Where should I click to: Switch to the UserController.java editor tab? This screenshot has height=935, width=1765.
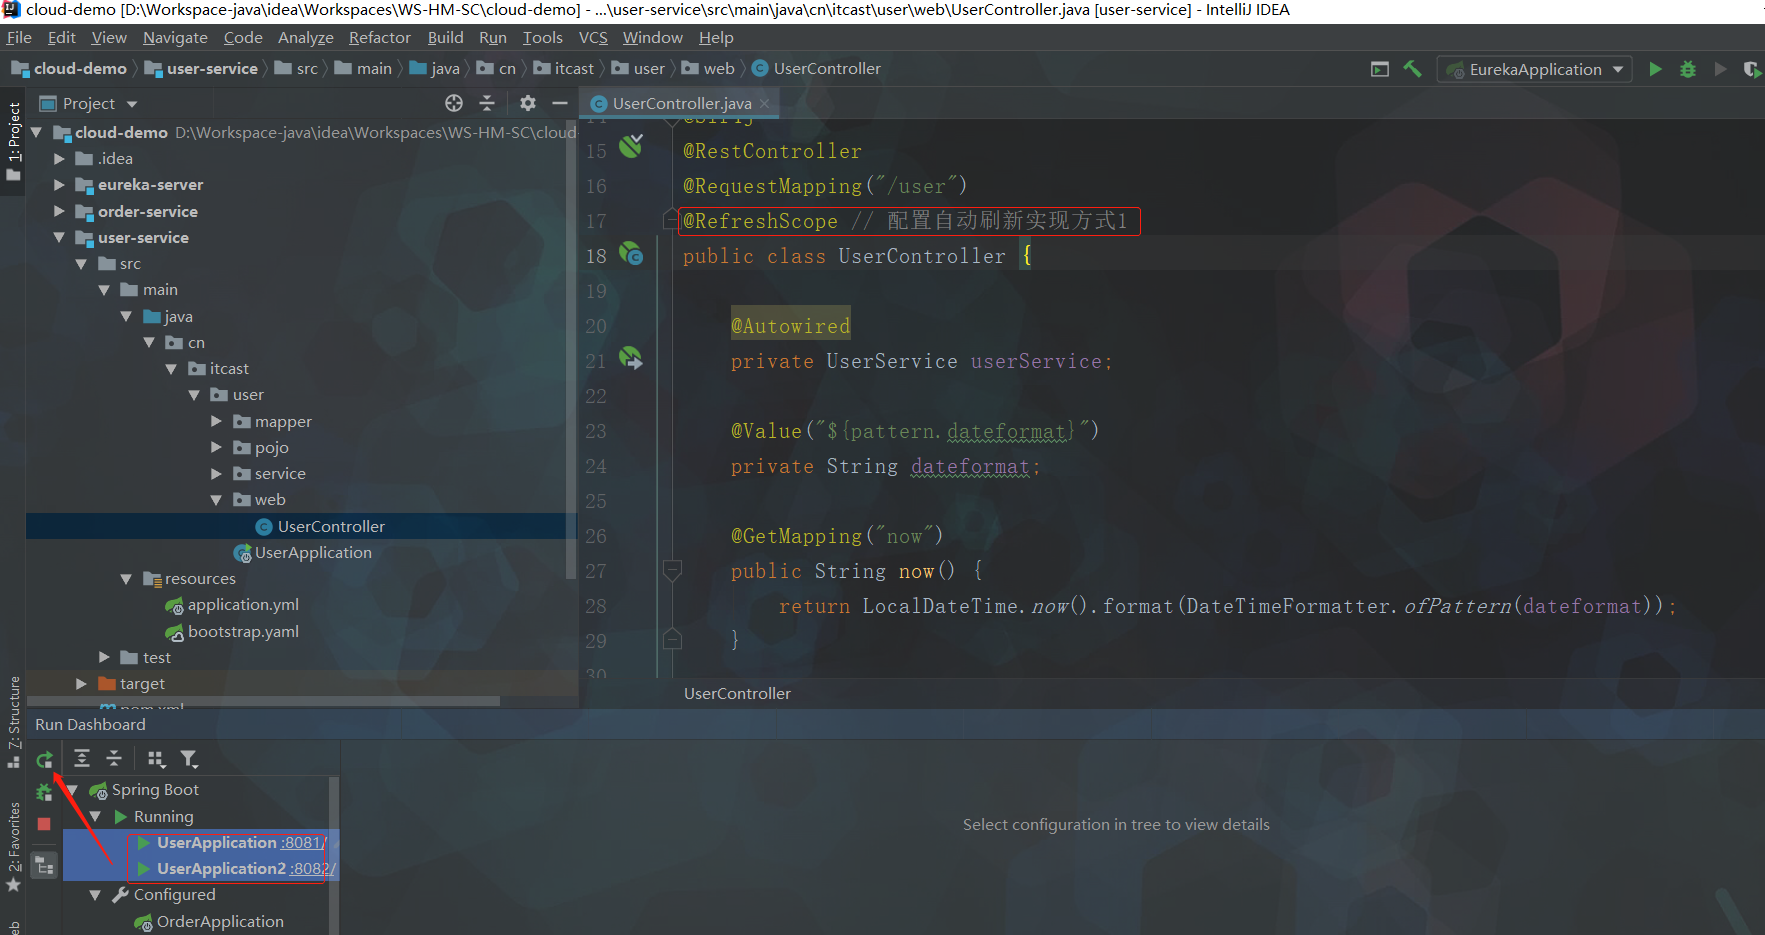[x=681, y=103]
